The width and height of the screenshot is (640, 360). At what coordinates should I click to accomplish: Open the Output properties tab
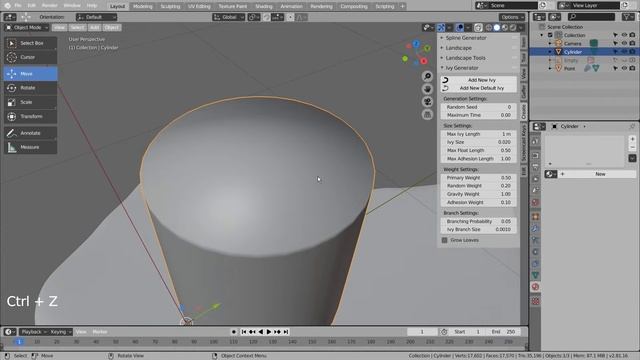(x=536, y=167)
